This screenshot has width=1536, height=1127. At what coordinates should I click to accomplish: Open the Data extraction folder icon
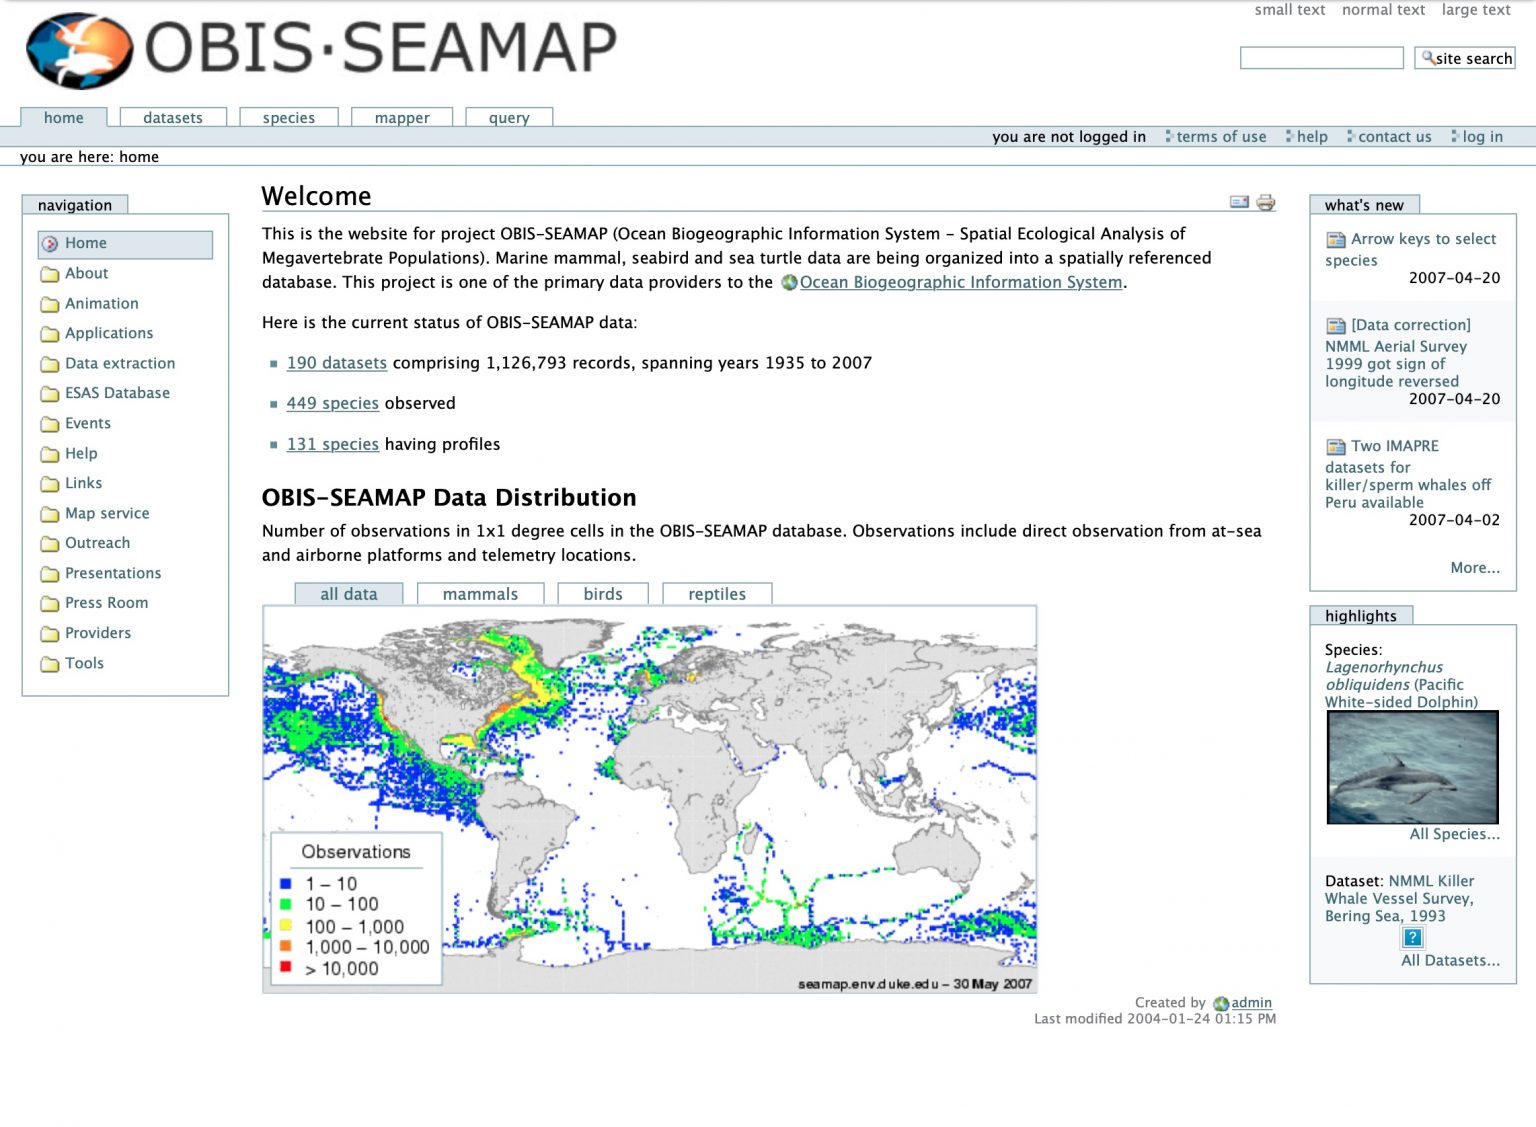point(49,364)
